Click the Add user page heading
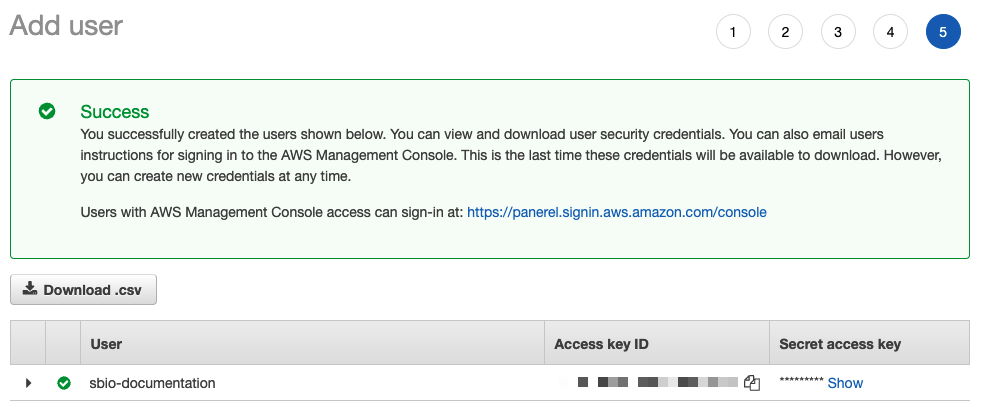Viewport: 990px width, 414px height. [66, 26]
